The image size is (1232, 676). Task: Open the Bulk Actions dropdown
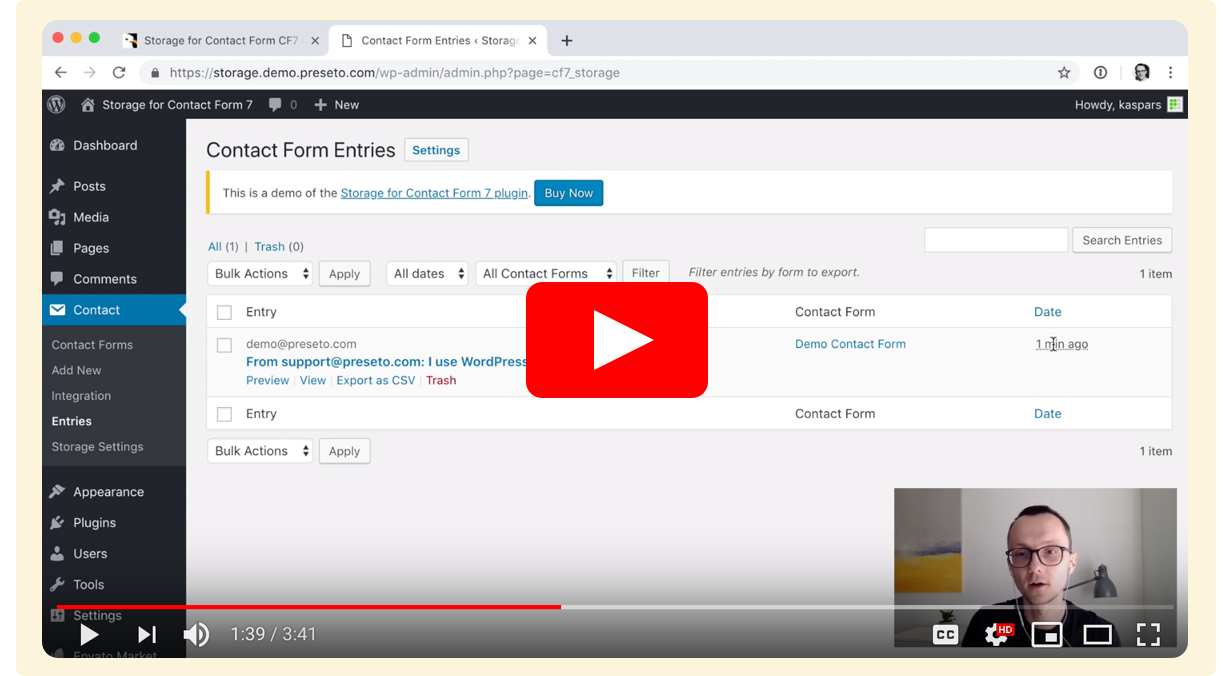(x=260, y=273)
